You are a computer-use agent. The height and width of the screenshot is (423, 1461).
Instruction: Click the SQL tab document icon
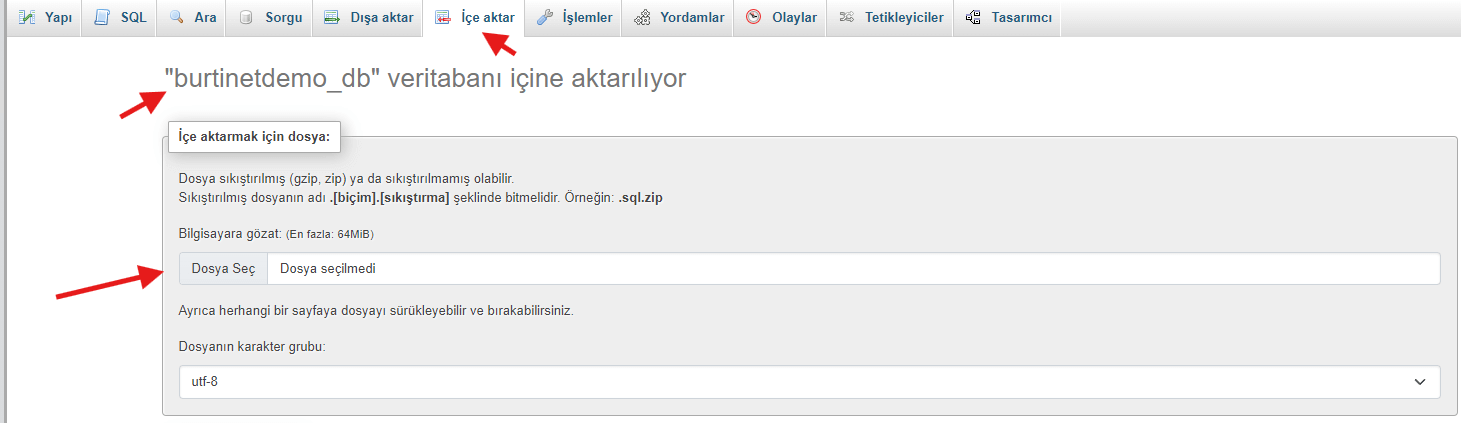pyautogui.click(x=102, y=17)
